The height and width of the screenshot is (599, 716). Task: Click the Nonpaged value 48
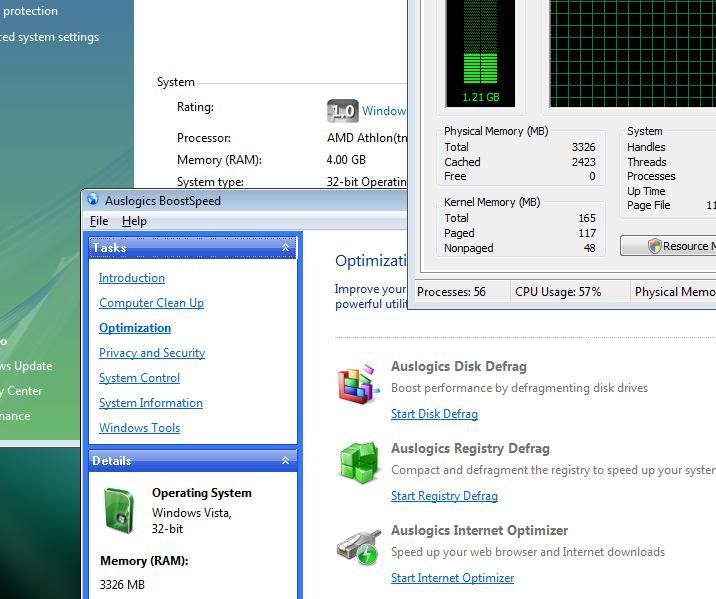coord(590,248)
